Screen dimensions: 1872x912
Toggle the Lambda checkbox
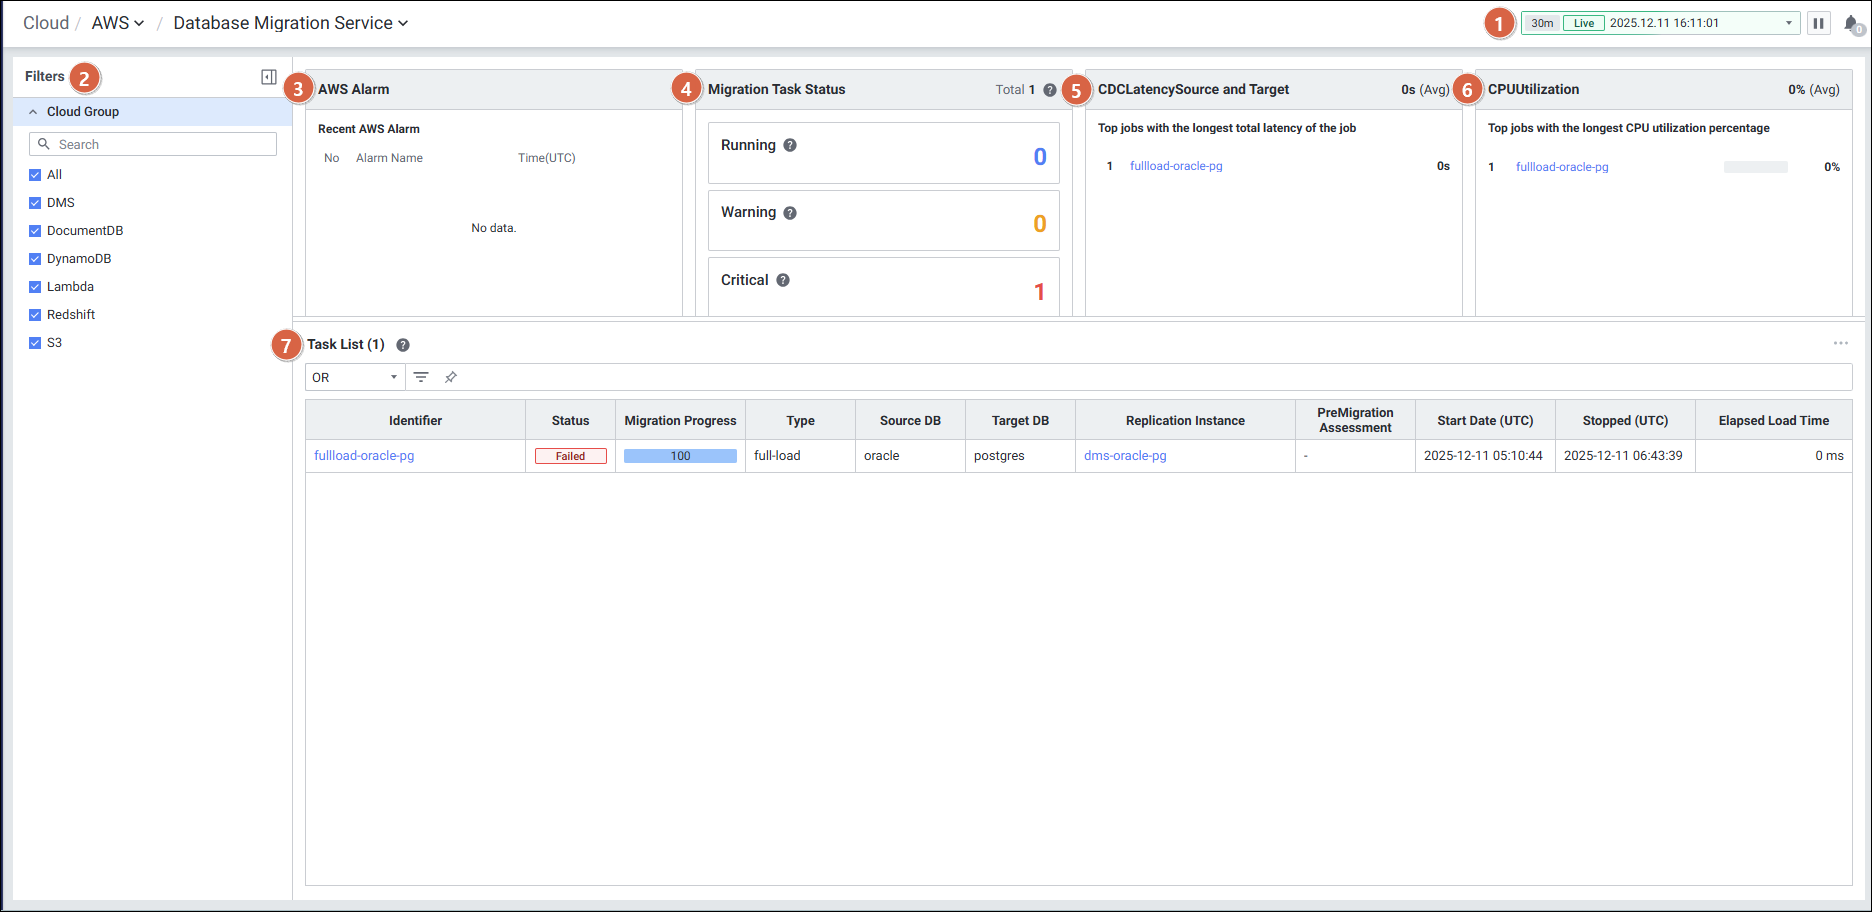[x=35, y=287]
